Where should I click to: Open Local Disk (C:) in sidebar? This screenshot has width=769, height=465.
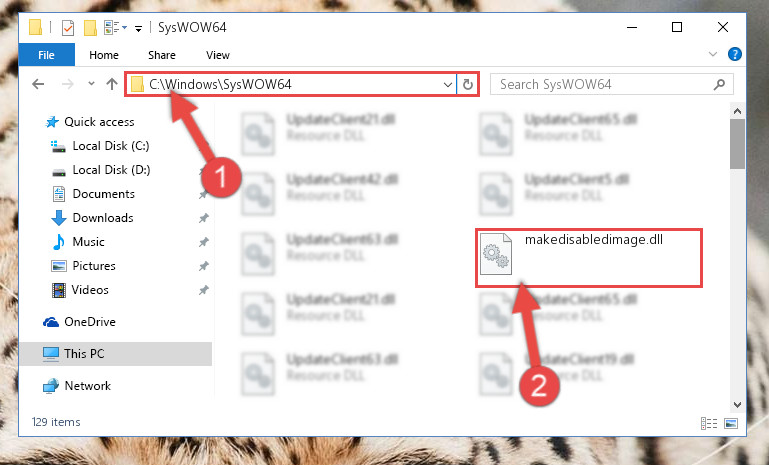pyautogui.click(x=111, y=146)
